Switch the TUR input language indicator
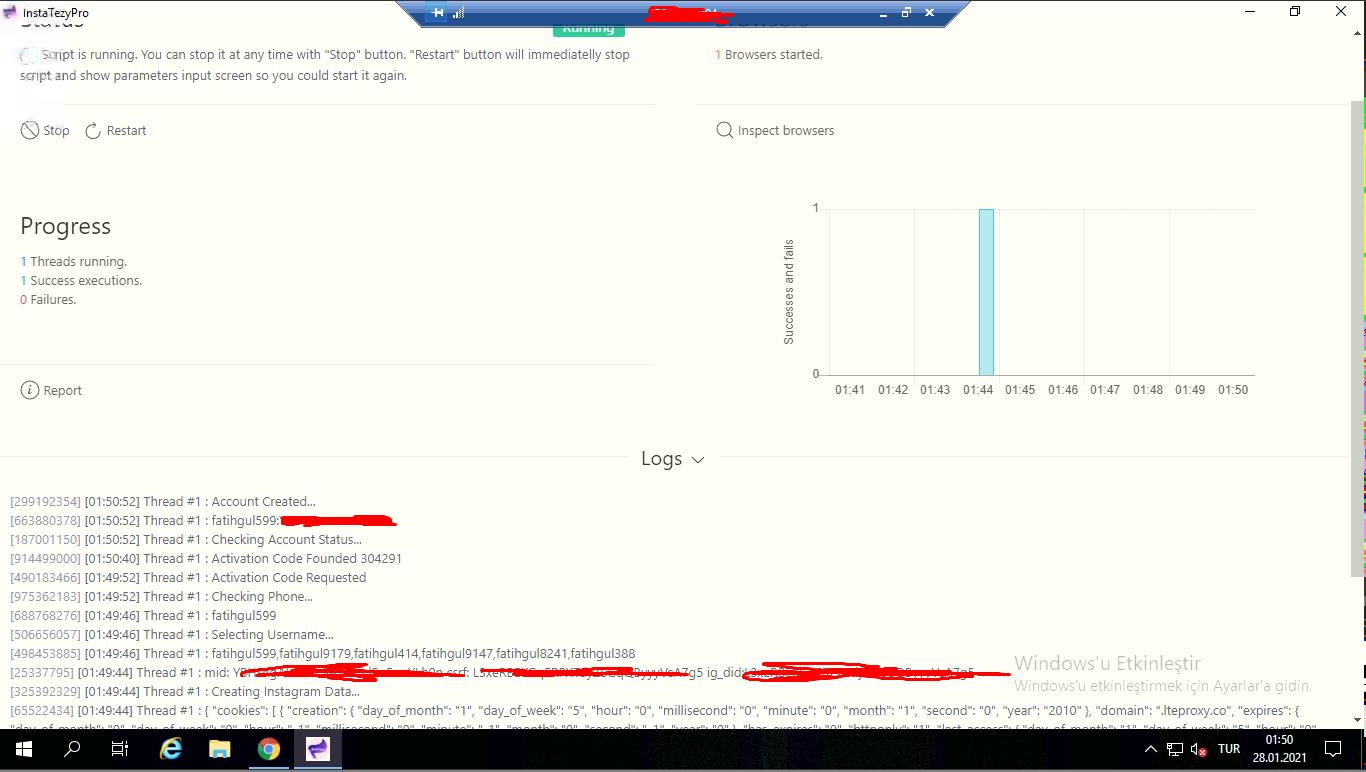The height and width of the screenshot is (772, 1366). click(x=1229, y=749)
